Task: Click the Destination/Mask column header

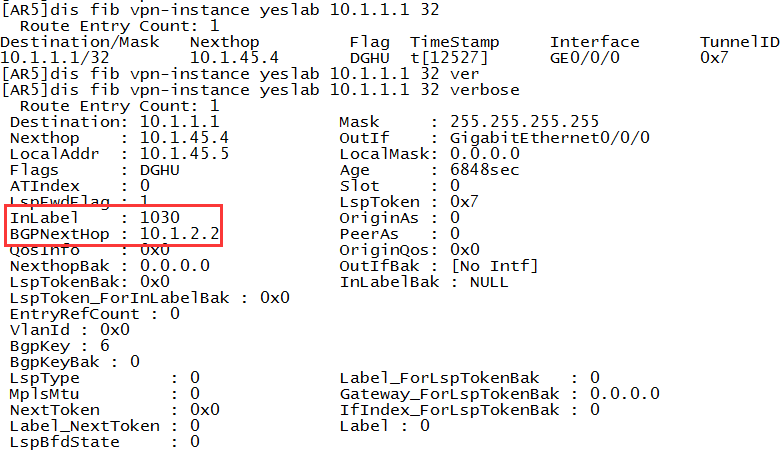Action: pos(80,42)
